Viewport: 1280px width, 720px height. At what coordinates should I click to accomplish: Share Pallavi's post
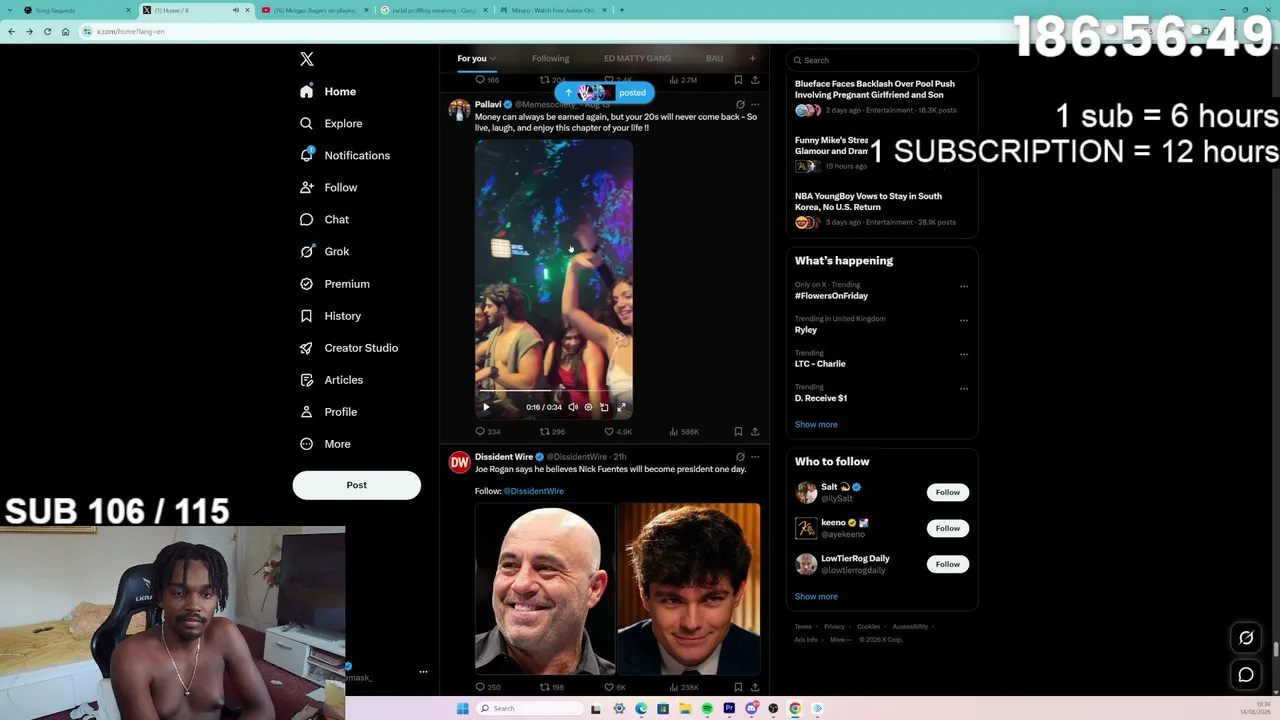(x=755, y=432)
